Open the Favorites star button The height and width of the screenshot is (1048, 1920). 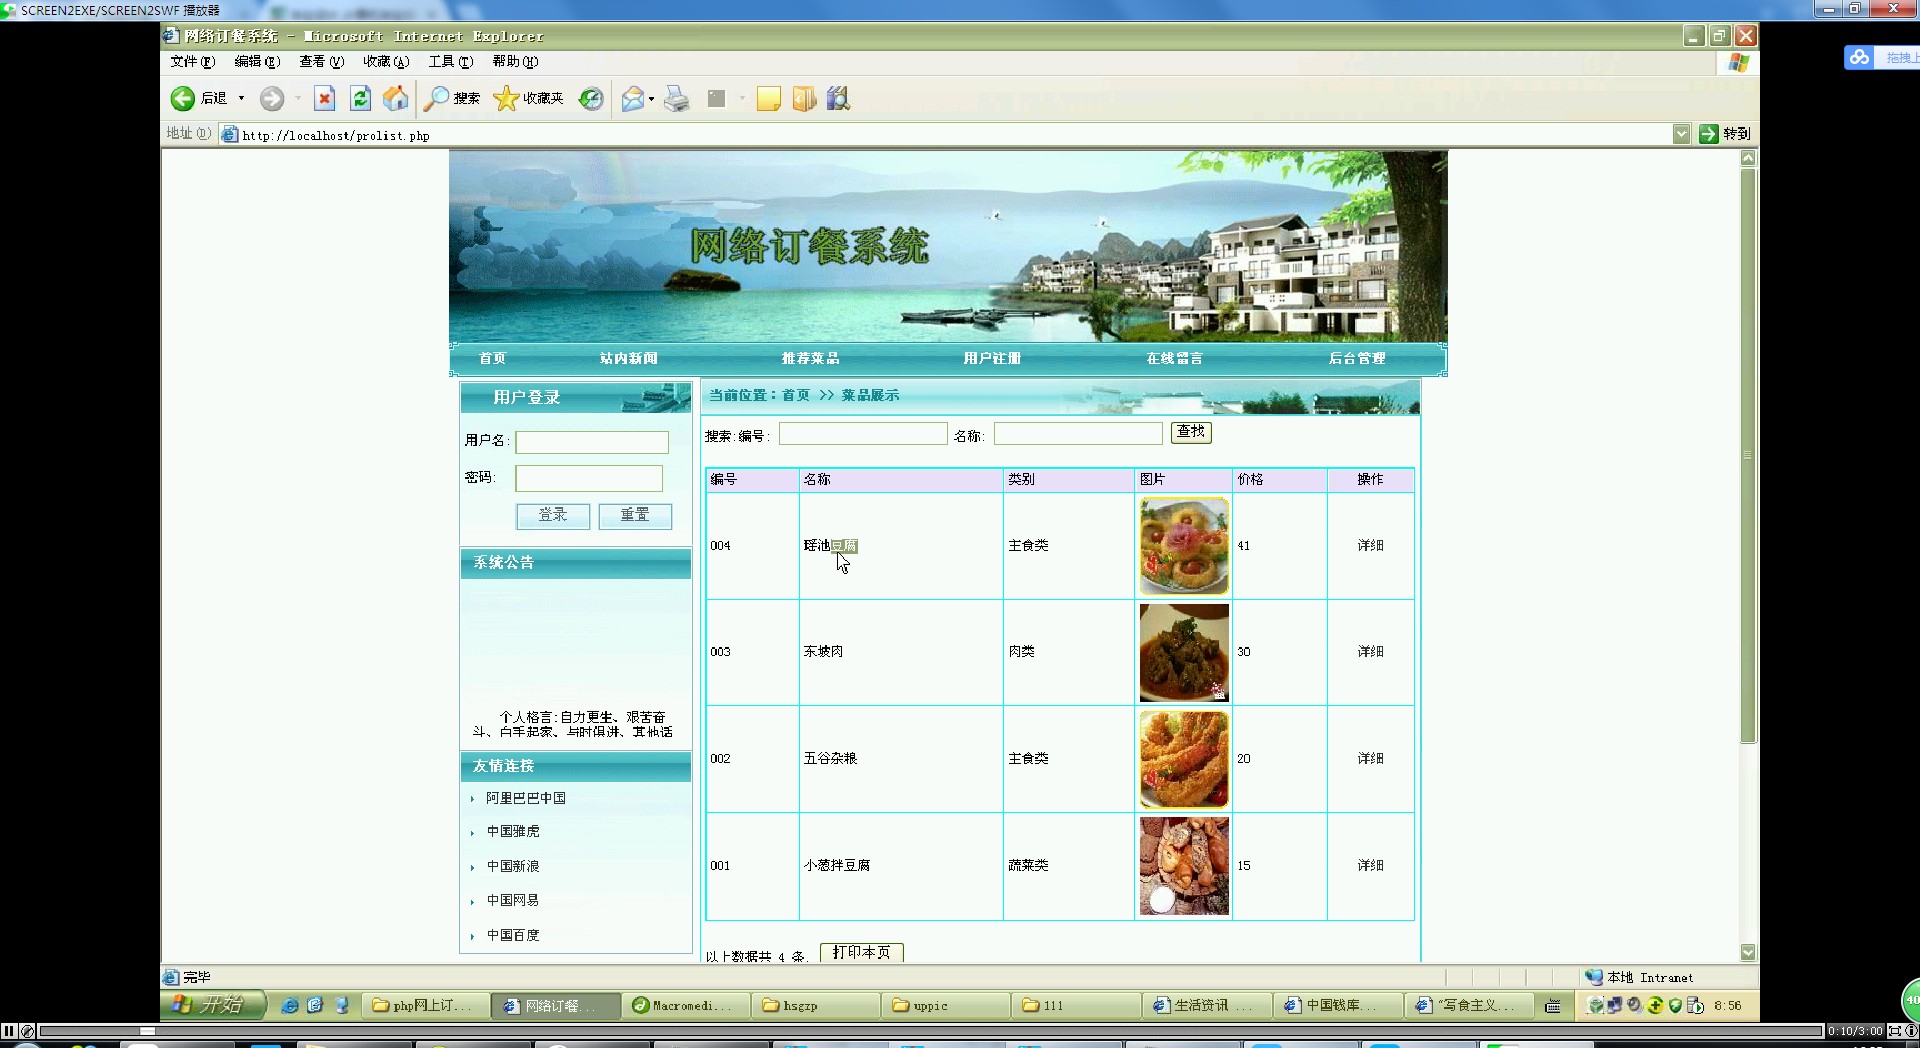point(529,98)
